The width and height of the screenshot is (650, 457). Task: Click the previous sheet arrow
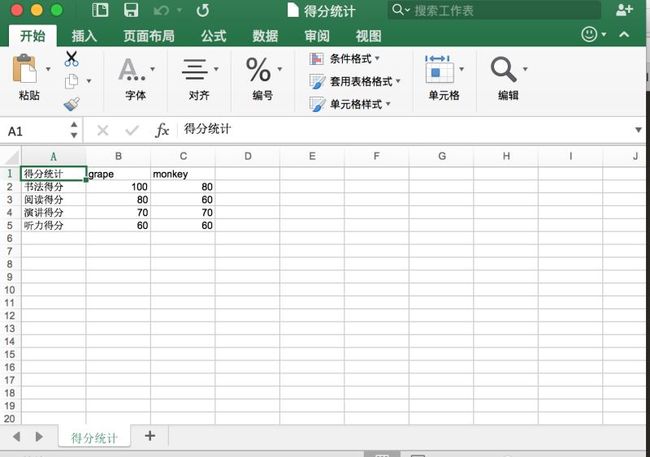(x=17, y=437)
